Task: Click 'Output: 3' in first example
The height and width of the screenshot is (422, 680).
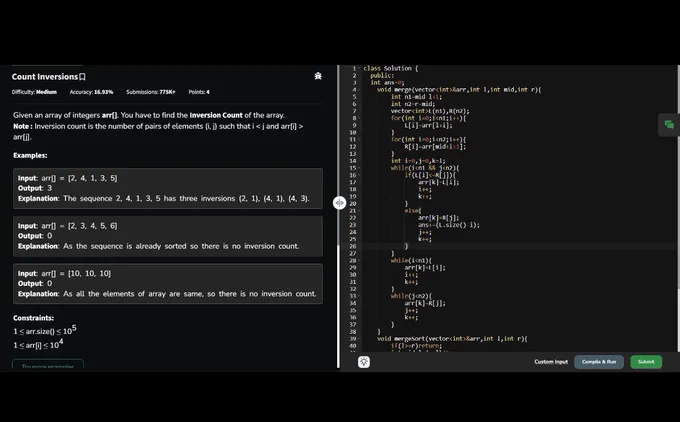Action: click(35, 188)
